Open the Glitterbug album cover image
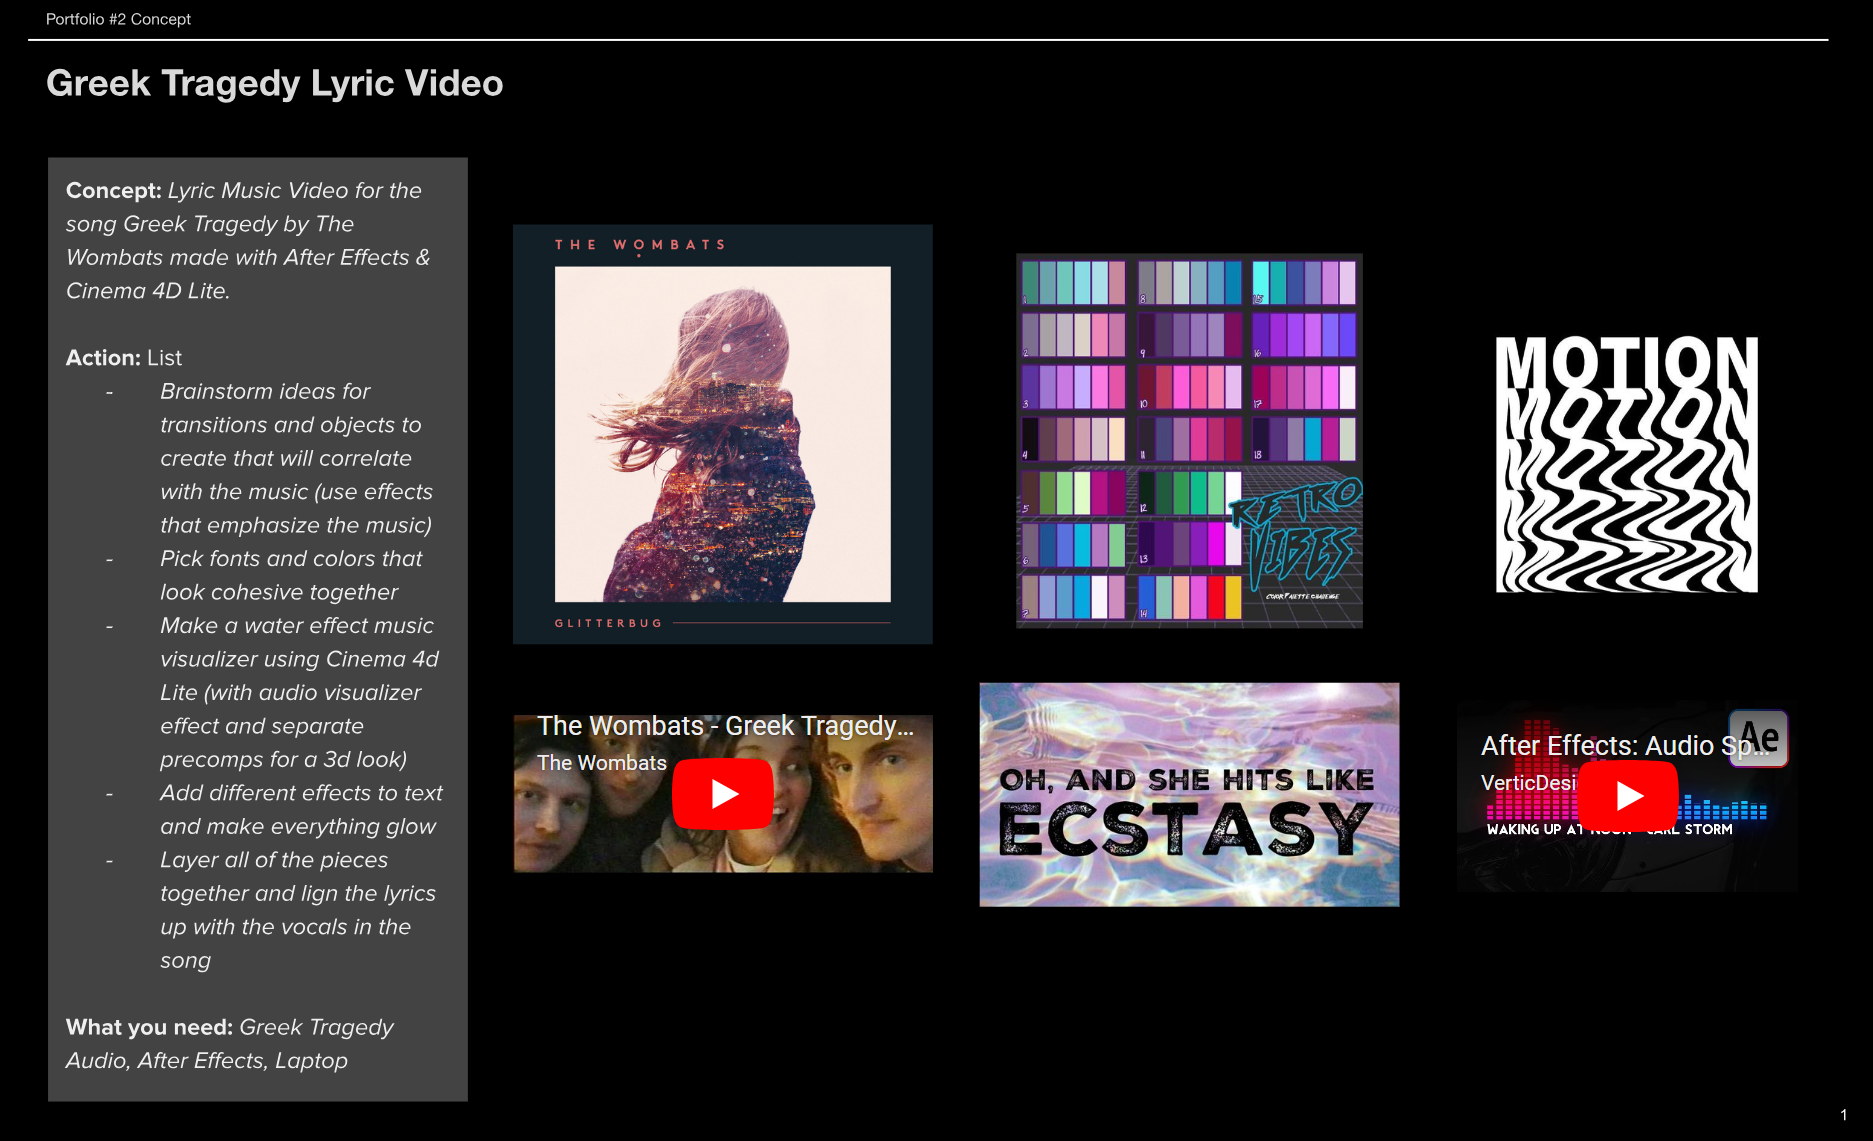 coord(723,434)
